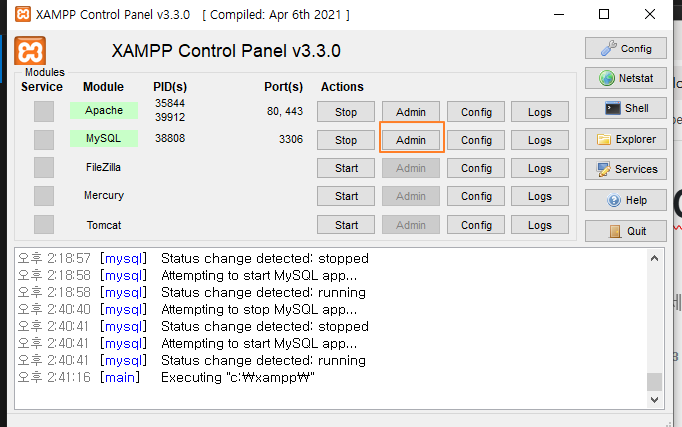Toggle the FileZilla service checkbox
This screenshot has width=682, height=427.
tap(44, 168)
